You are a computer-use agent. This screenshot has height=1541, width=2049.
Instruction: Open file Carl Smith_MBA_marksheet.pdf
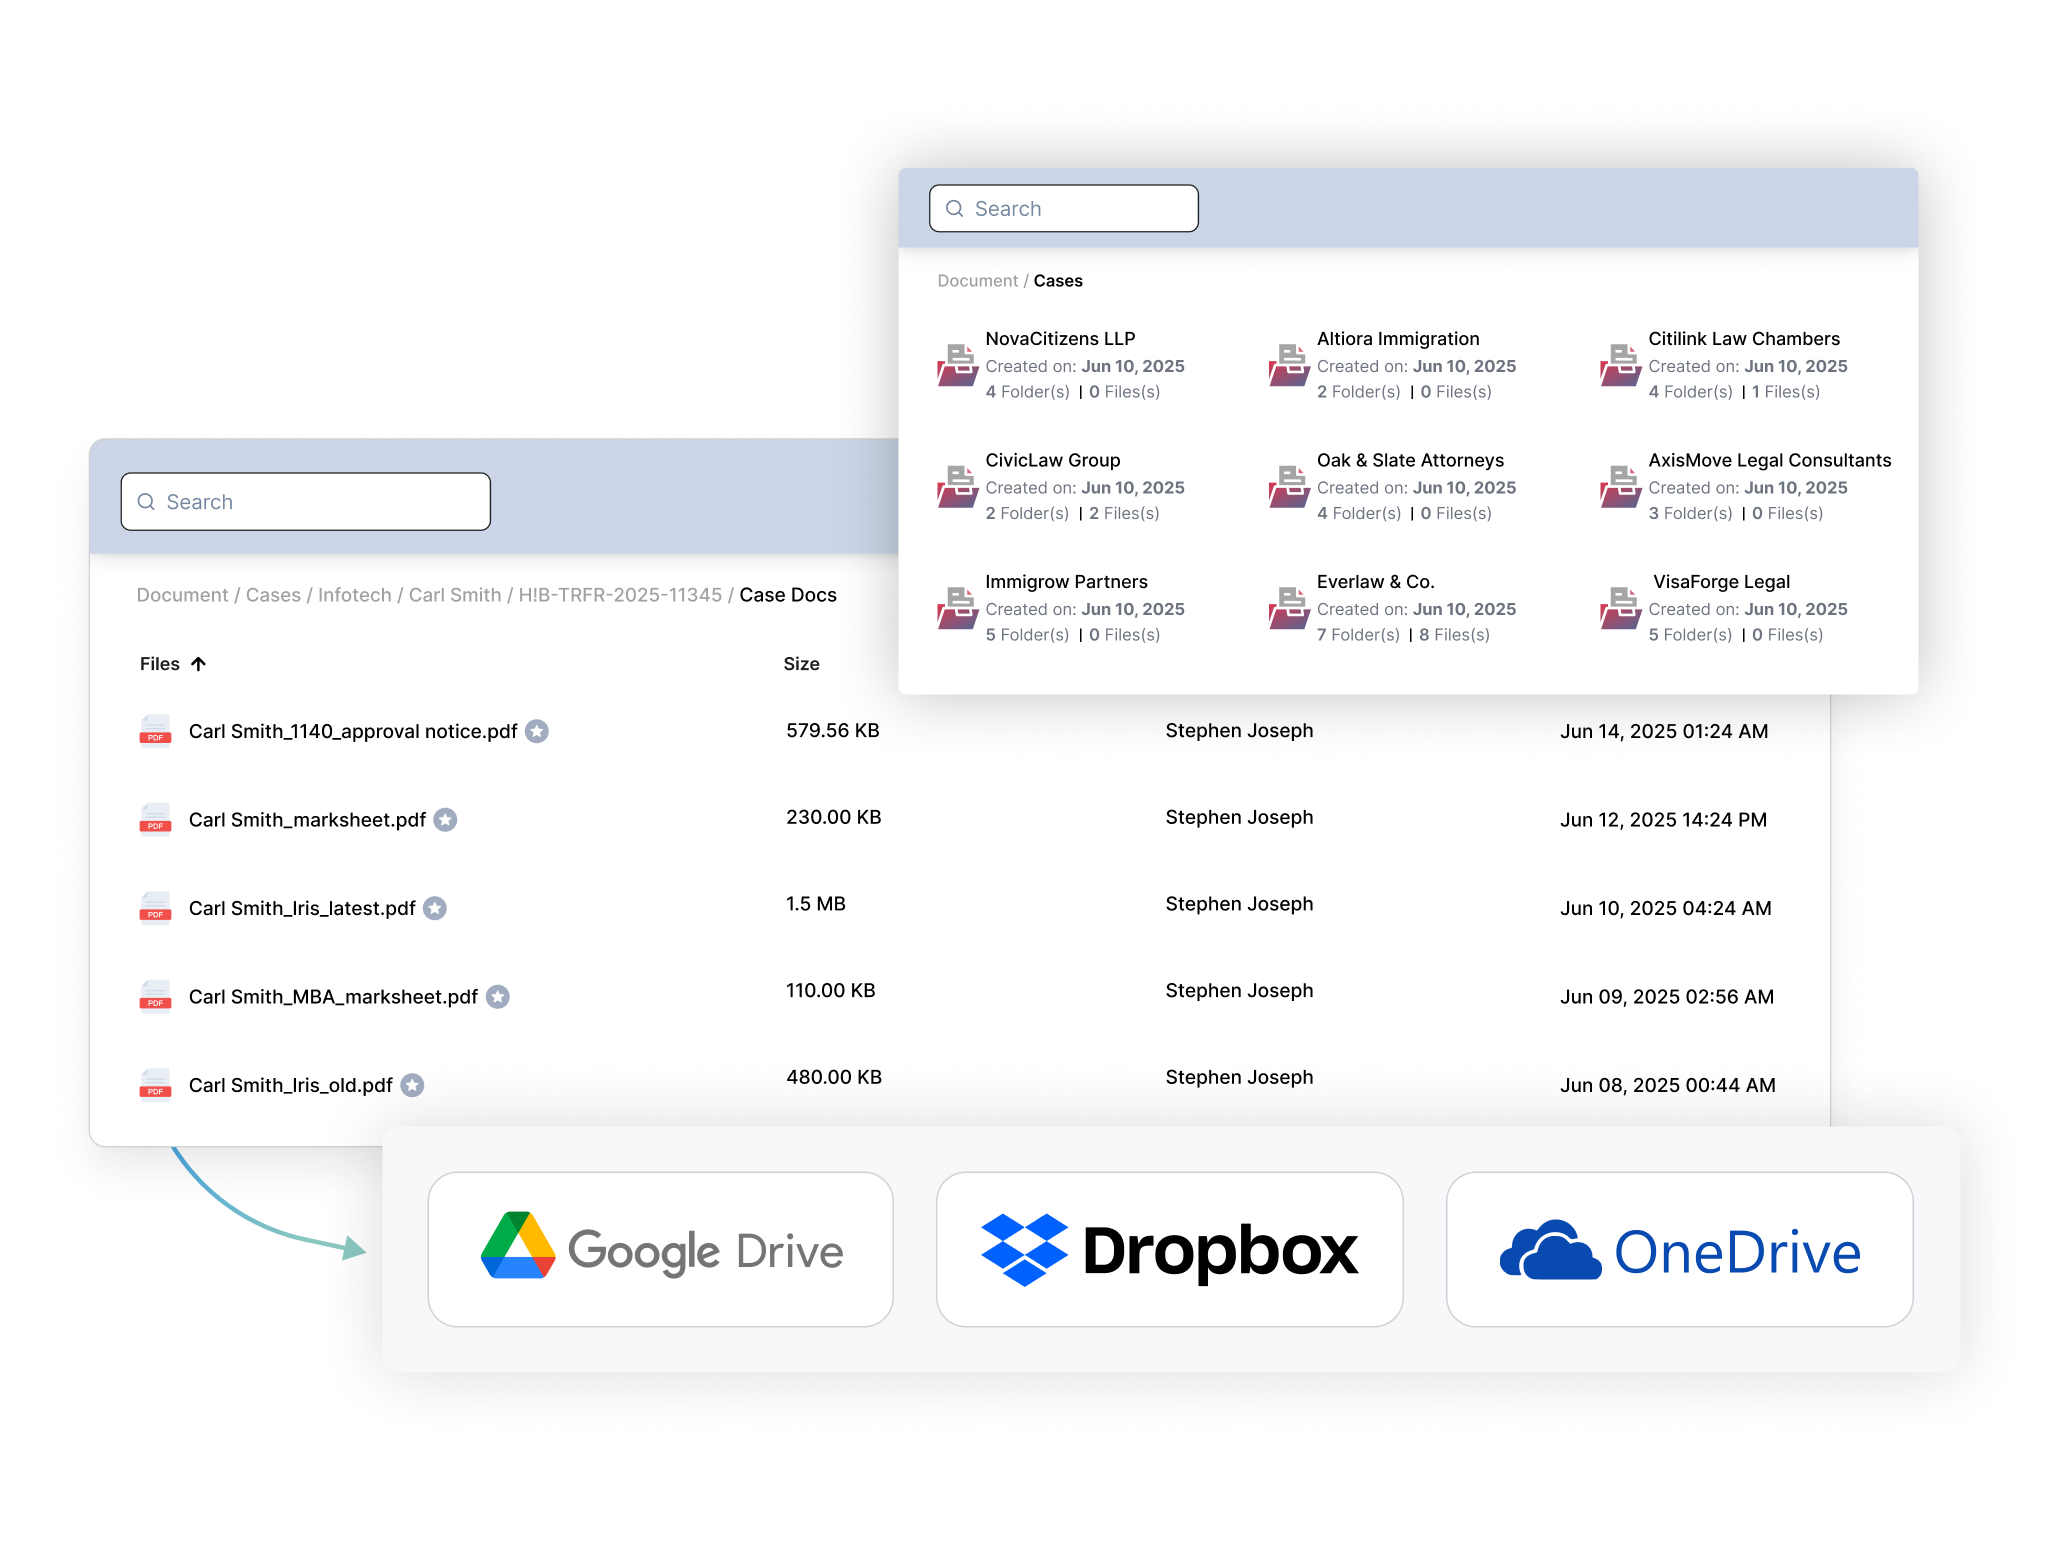(x=333, y=997)
